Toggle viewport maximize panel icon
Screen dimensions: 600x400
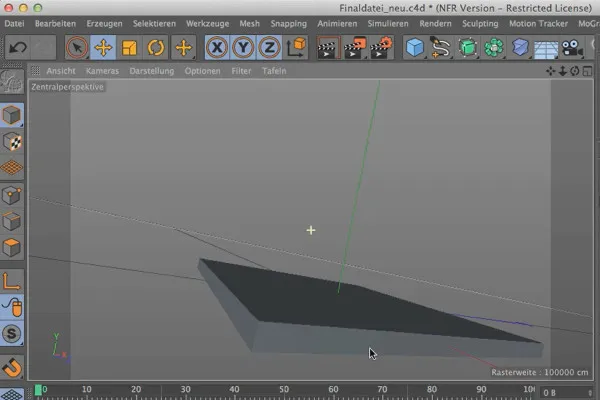click(587, 71)
